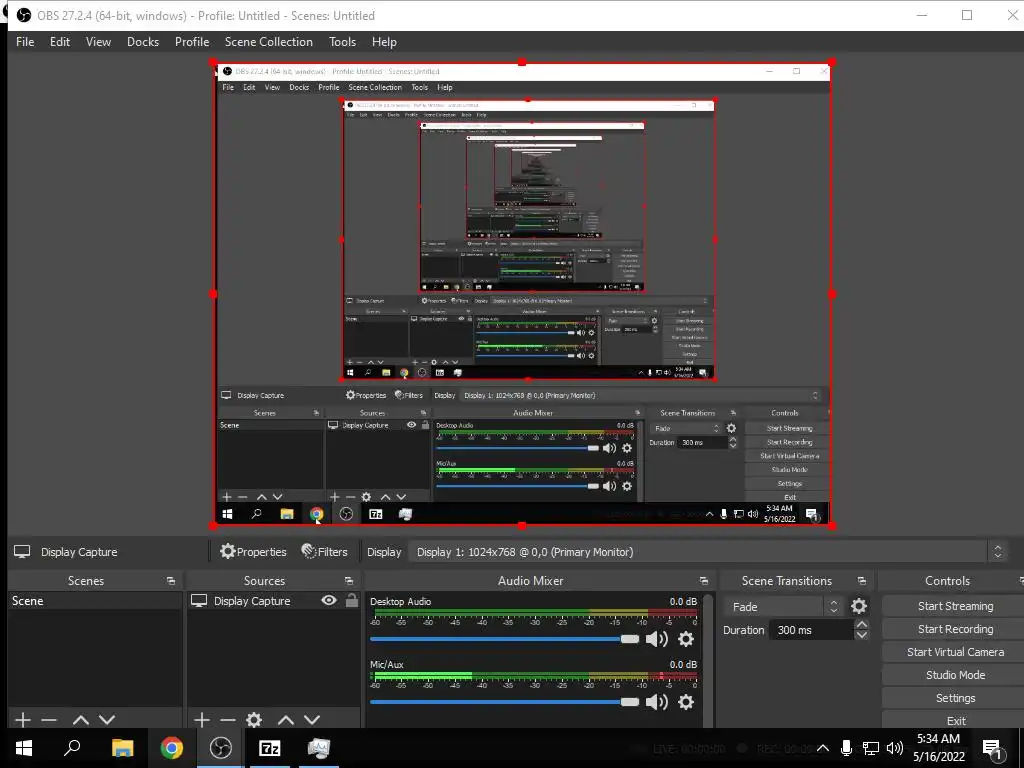This screenshot has height=768, width=1024.
Task: Toggle the lock on Display Capture source
Action: click(351, 600)
